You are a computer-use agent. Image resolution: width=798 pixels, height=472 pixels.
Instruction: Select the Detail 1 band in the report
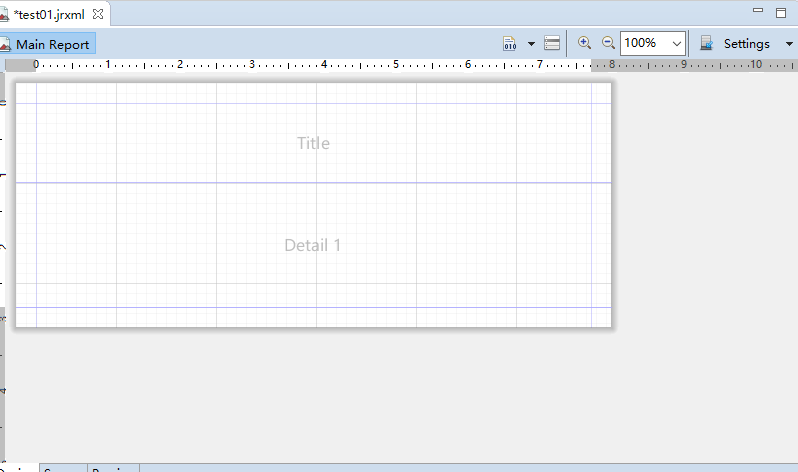click(x=314, y=245)
